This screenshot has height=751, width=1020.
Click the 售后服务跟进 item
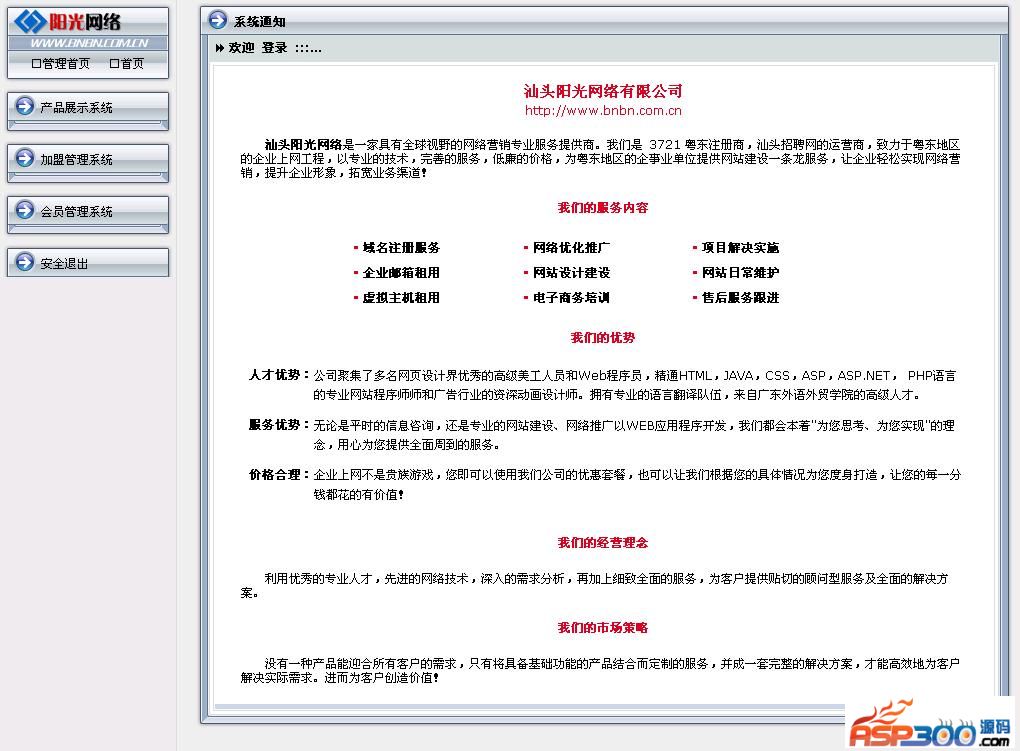tap(740, 297)
